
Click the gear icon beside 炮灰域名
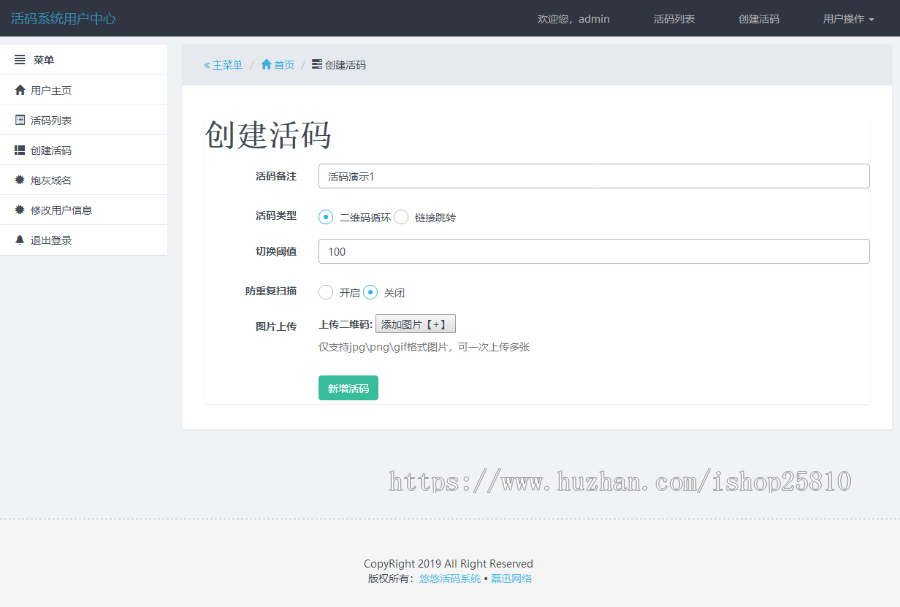coord(20,179)
